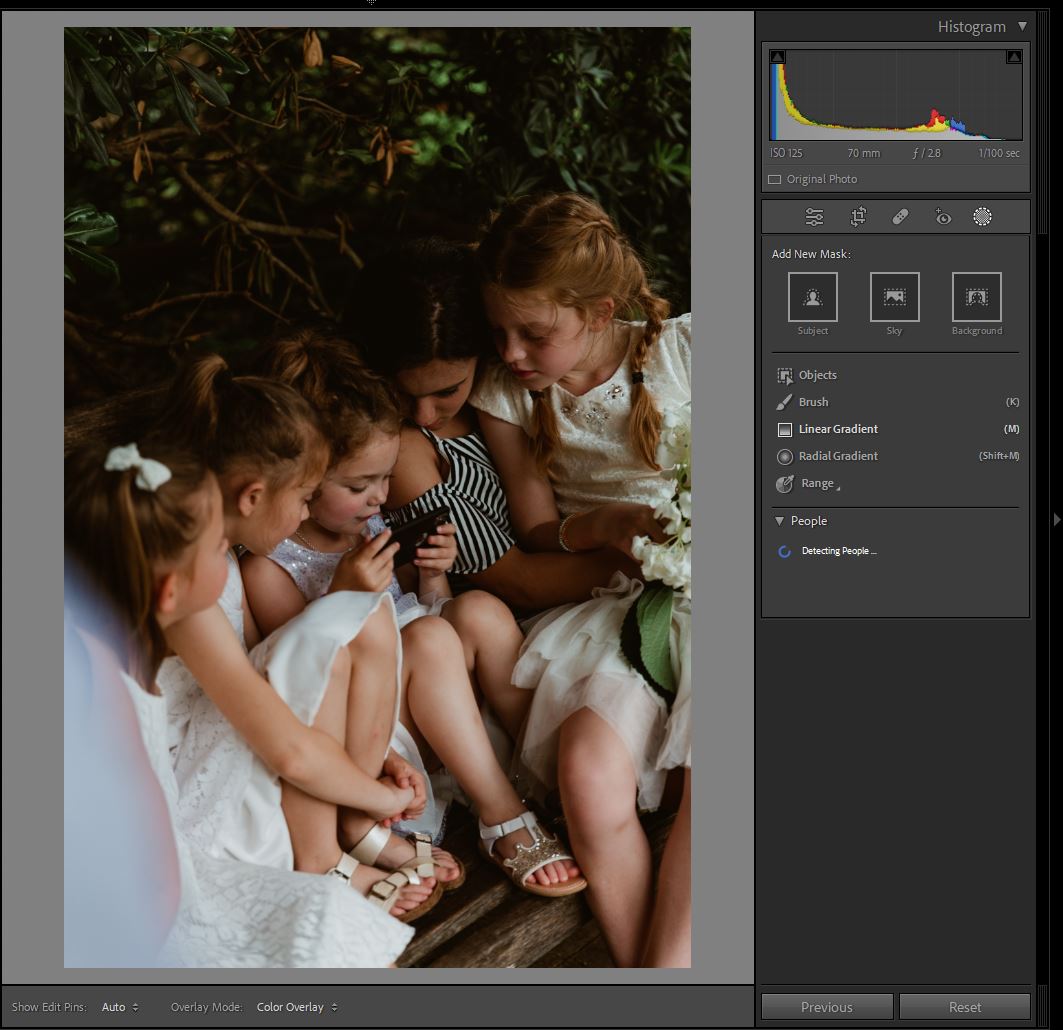This screenshot has width=1063, height=1030.
Task: Toggle shadow clipping indicator in histogram
Action: pyautogui.click(x=778, y=57)
